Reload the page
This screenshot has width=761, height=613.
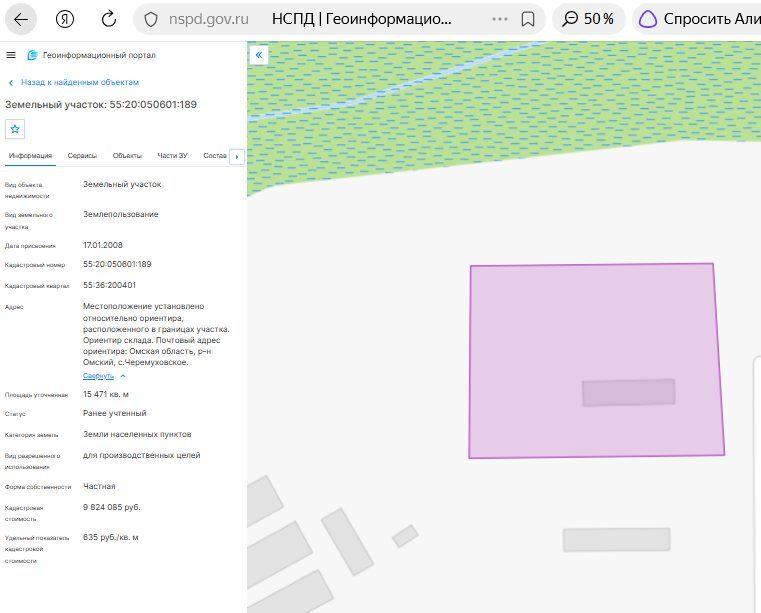(109, 19)
